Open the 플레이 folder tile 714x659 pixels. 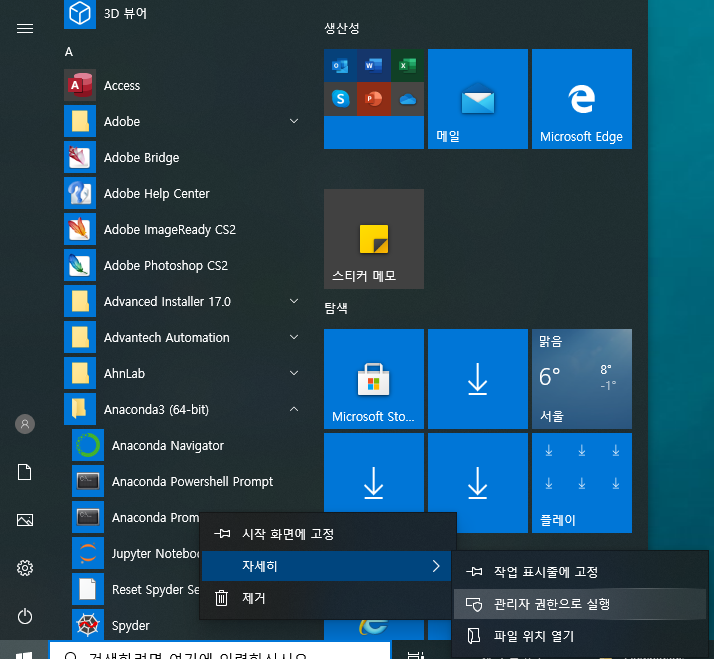[x=581, y=483]
